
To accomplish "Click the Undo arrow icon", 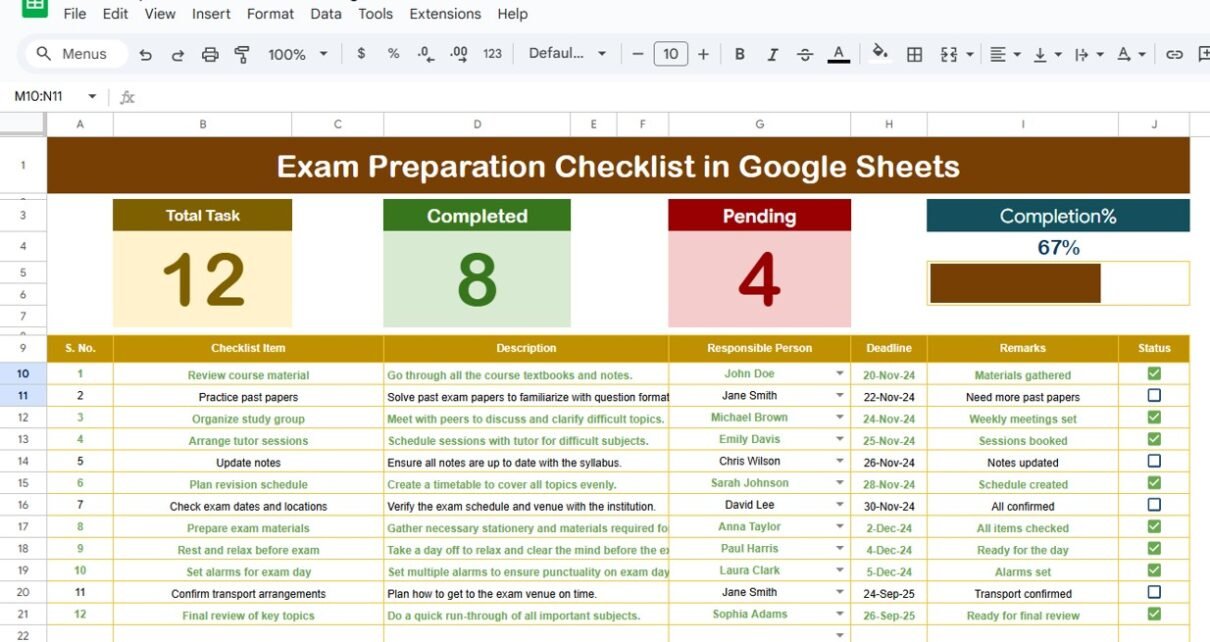I will point(146,54).
